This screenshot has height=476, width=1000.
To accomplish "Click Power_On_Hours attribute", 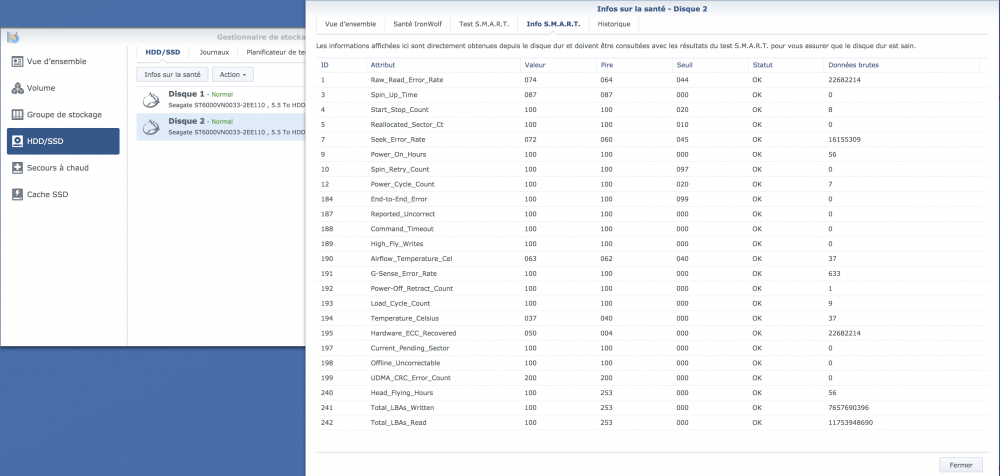I will coord(399,154).
